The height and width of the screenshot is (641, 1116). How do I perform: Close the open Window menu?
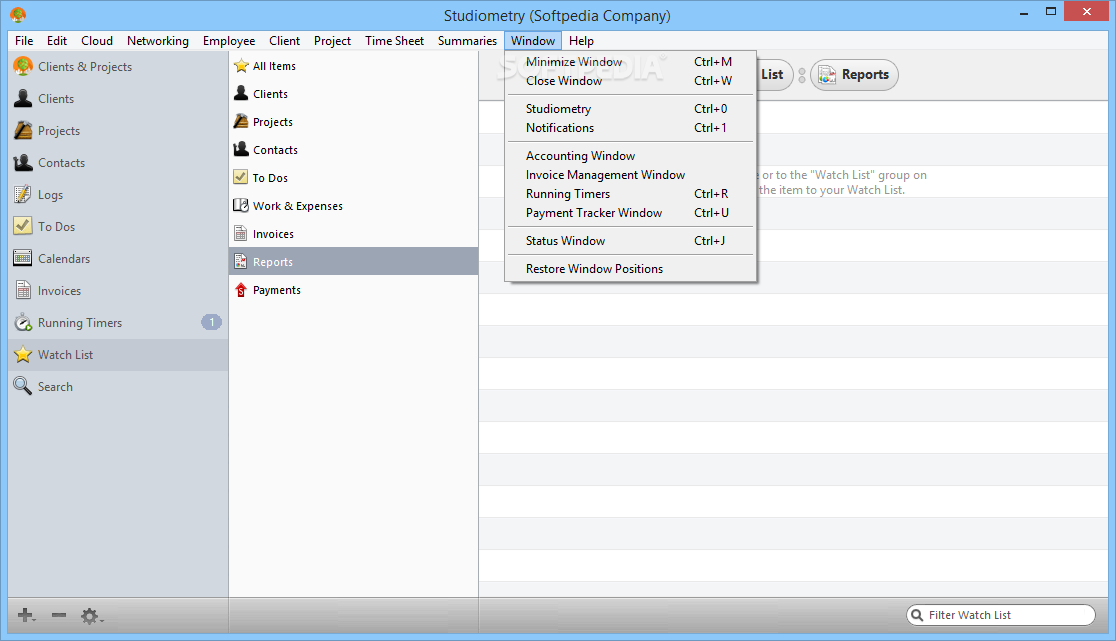pos(533,41)
